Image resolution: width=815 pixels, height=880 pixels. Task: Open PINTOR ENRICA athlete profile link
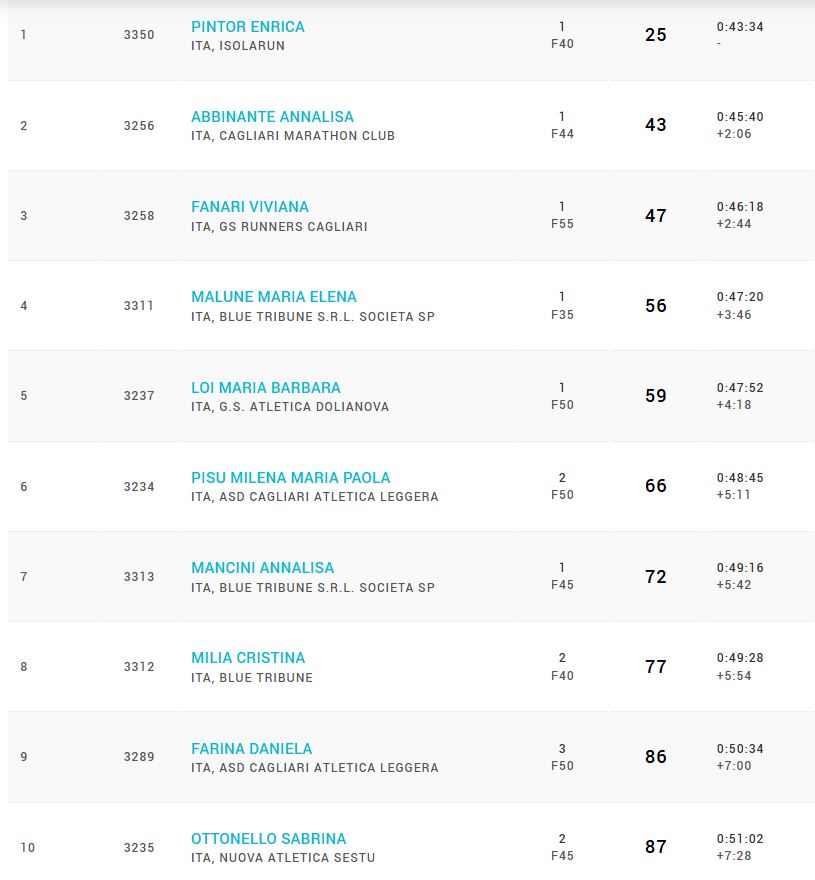[x=248, y=27]
